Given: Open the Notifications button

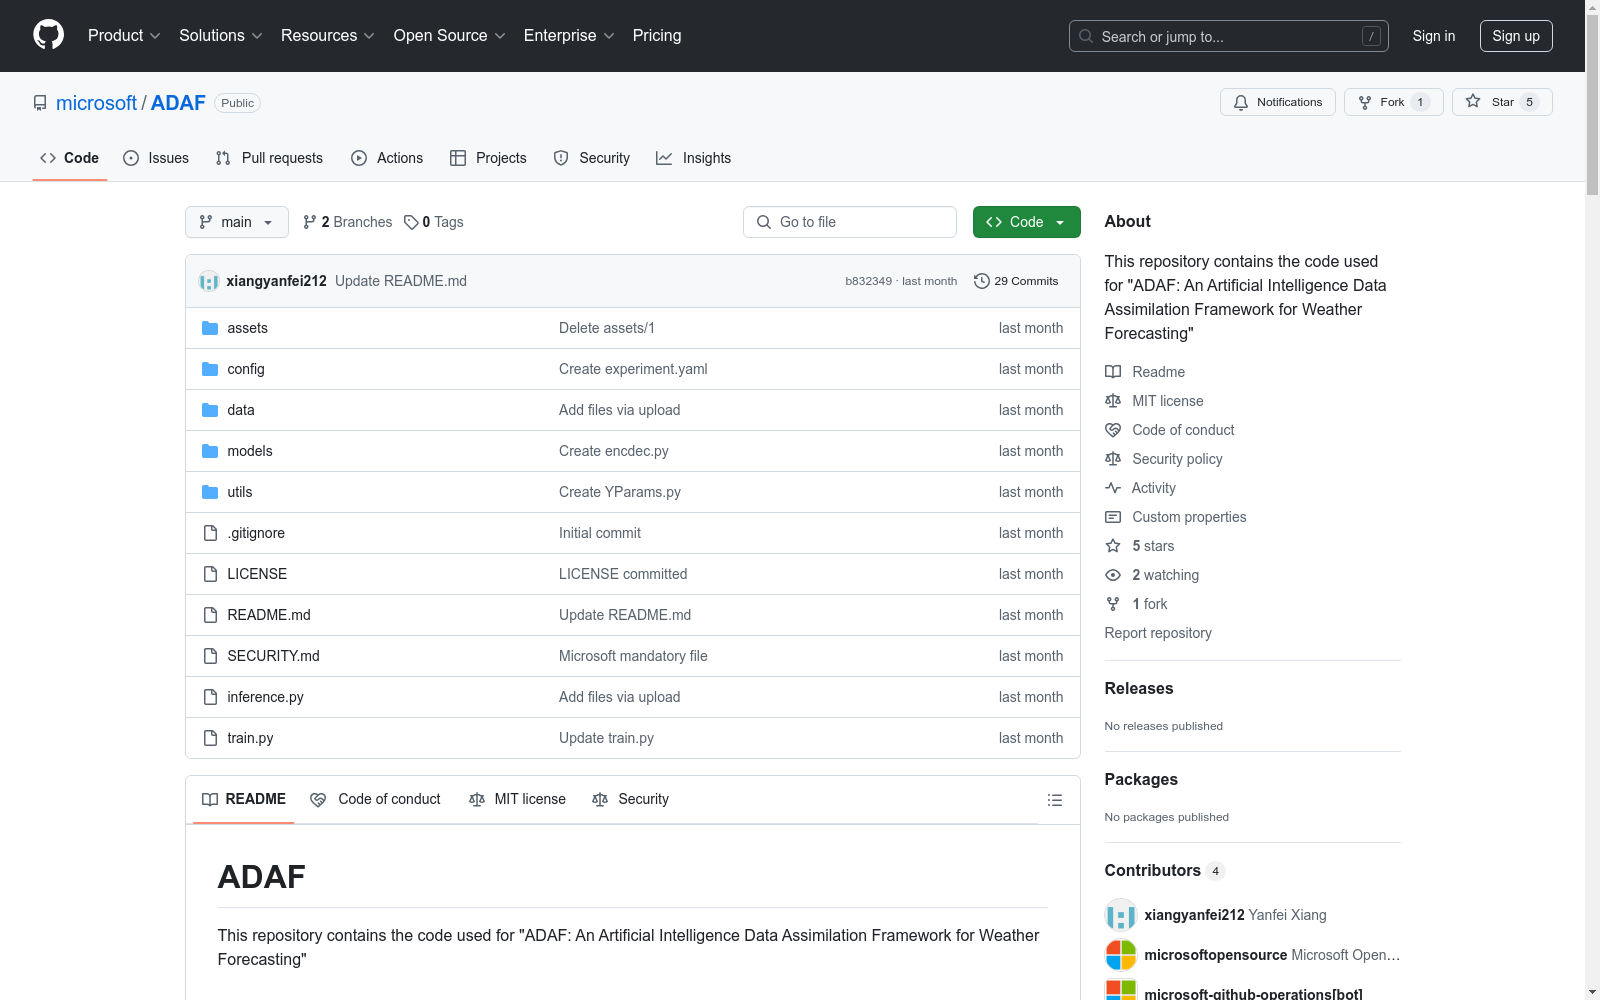Looking at the screenshot, I should [x=1278, y=102].
